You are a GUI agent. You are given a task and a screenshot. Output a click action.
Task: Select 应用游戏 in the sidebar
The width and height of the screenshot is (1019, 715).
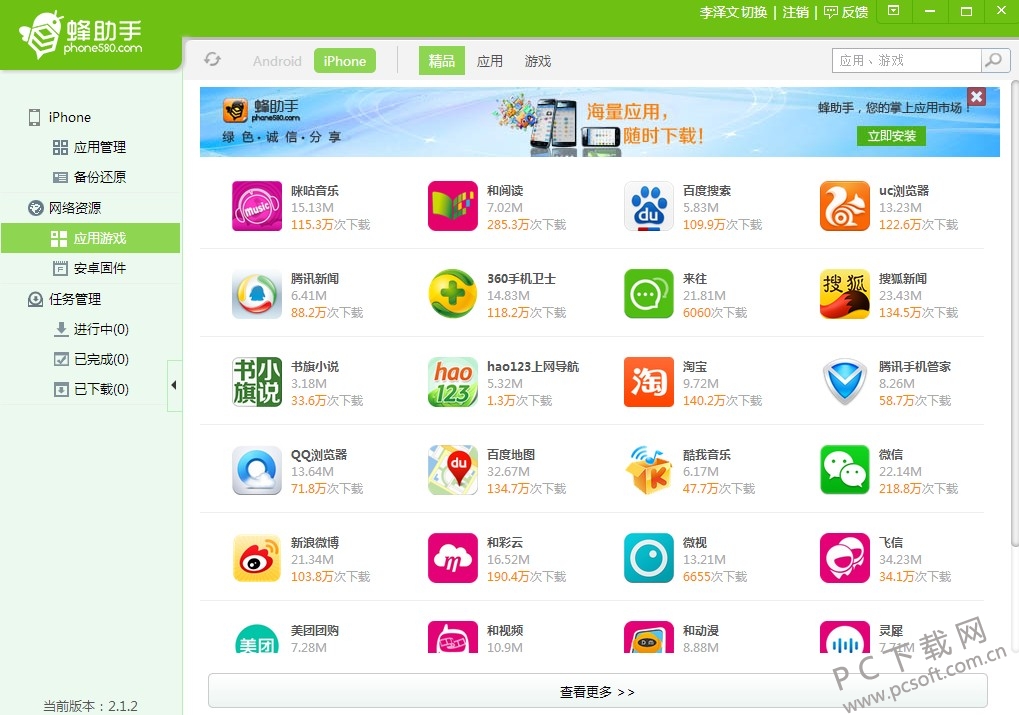click(90, 238)
